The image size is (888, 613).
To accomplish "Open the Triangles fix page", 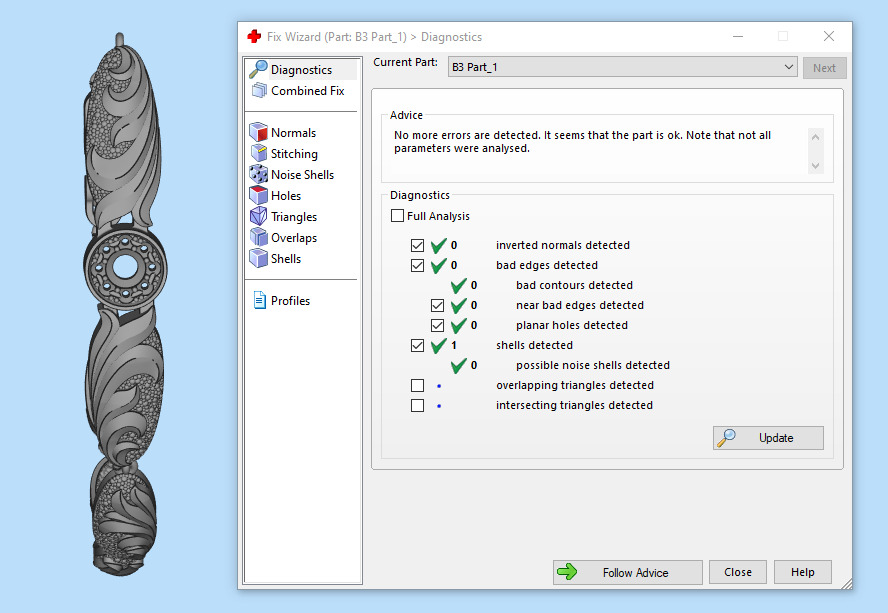I will [x=294, y=216].
